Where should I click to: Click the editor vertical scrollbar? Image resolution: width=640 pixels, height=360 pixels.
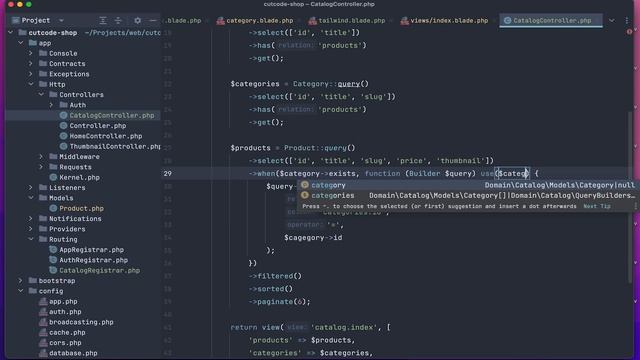[630, 196]
